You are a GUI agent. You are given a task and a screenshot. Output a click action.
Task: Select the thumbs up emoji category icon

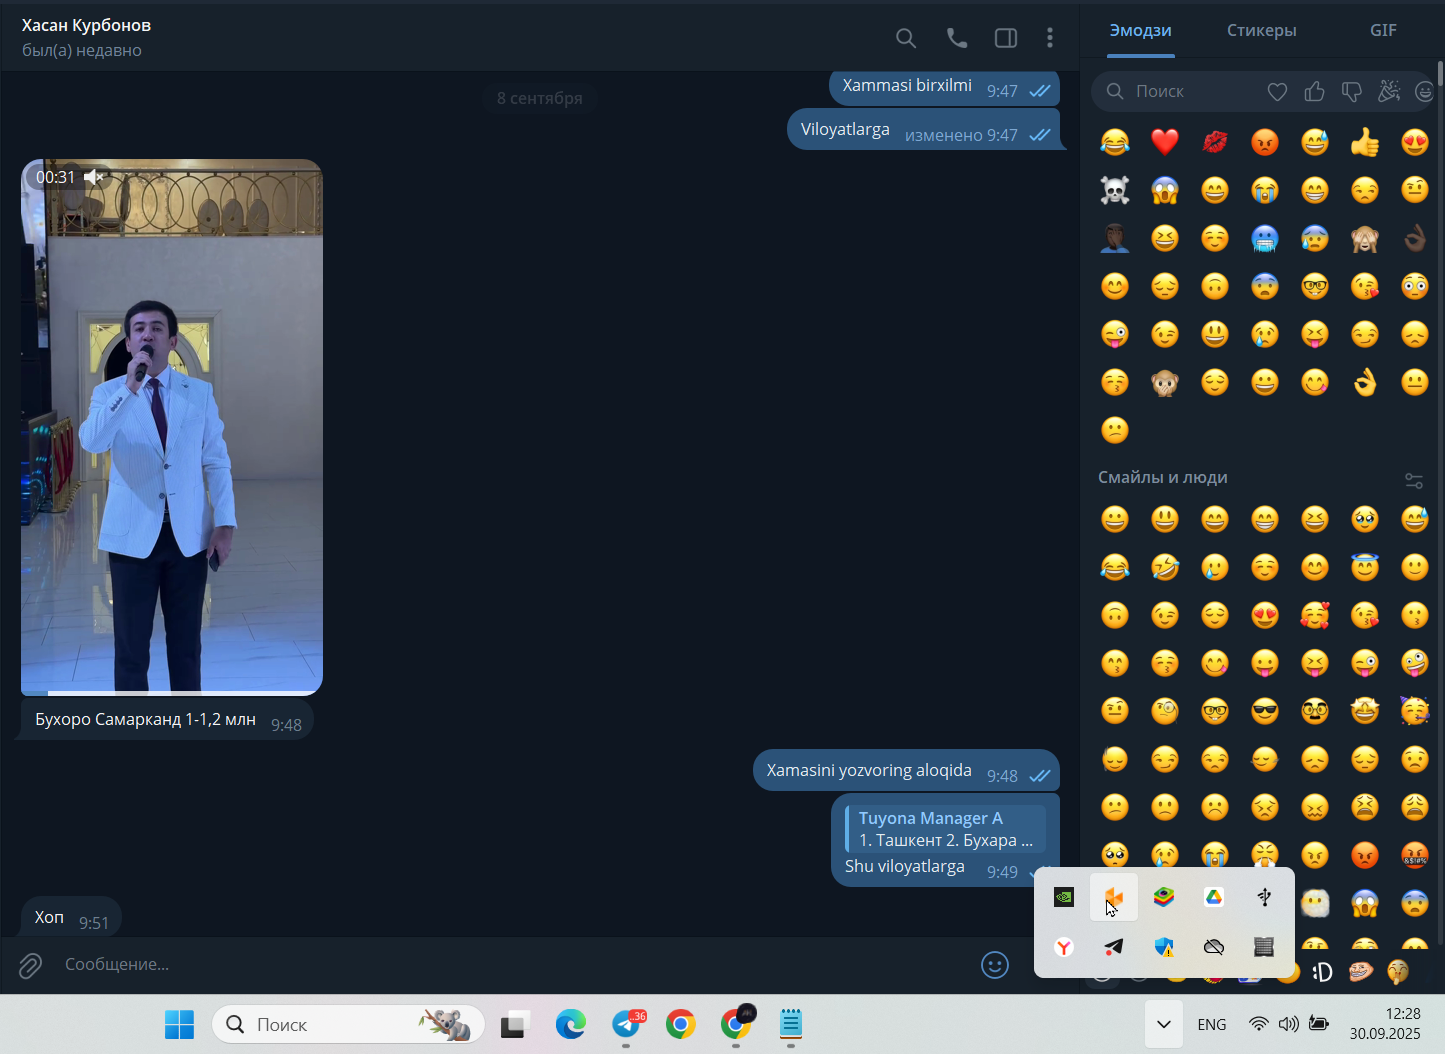pyautogui.click(x=1314, y=92)
